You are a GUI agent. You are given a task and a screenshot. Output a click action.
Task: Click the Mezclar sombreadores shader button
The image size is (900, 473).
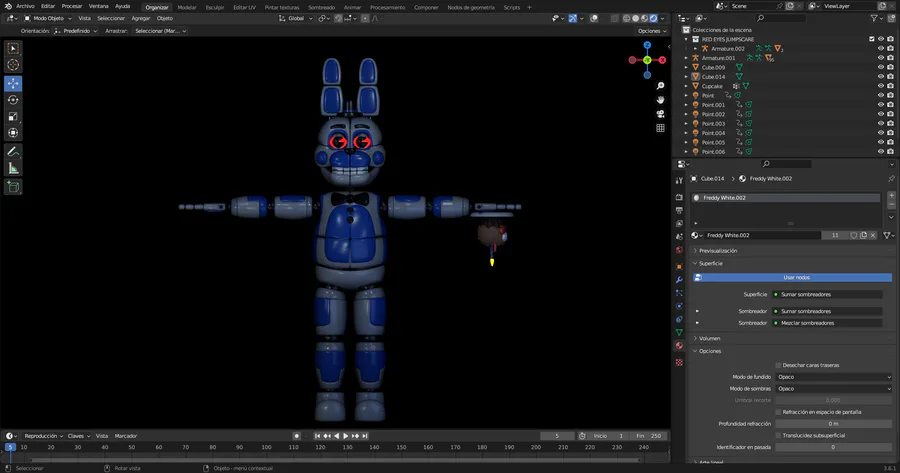click(827, 323)
